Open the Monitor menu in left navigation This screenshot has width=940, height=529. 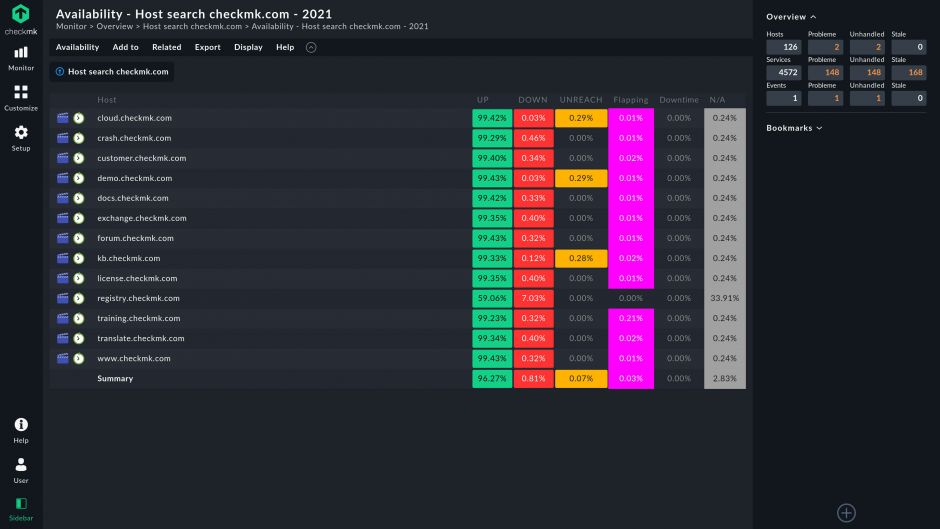coord(21,57)
